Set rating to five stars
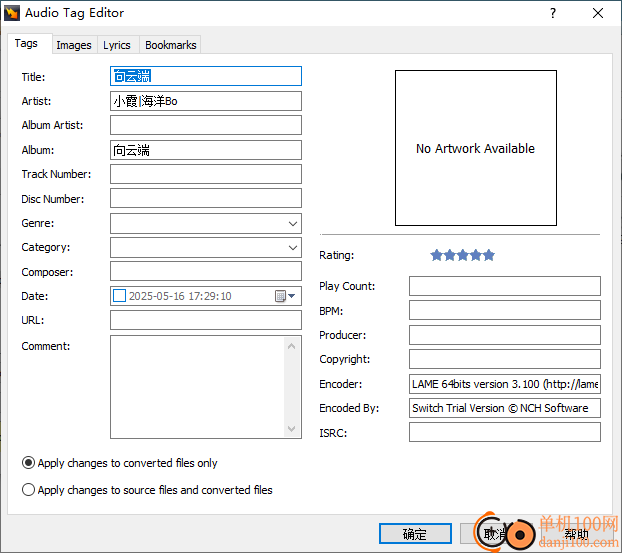Screen dimensions: 622x553 click(x=489, y=255)
